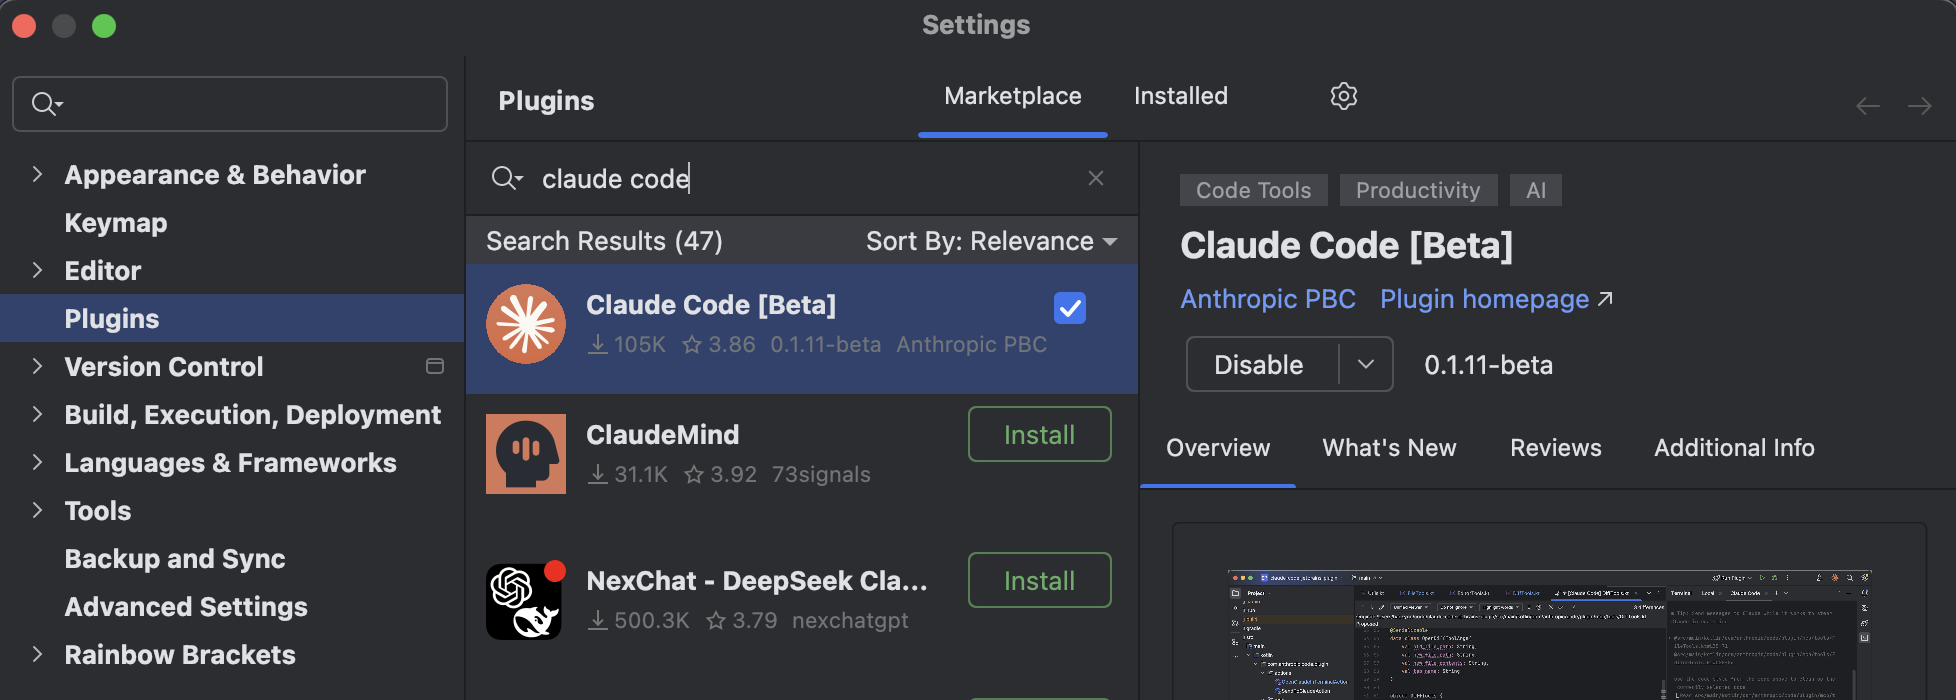This screenshot has height=700, width=1956.
Task: Go back with the left arrow
Action: click(1868, 106)
